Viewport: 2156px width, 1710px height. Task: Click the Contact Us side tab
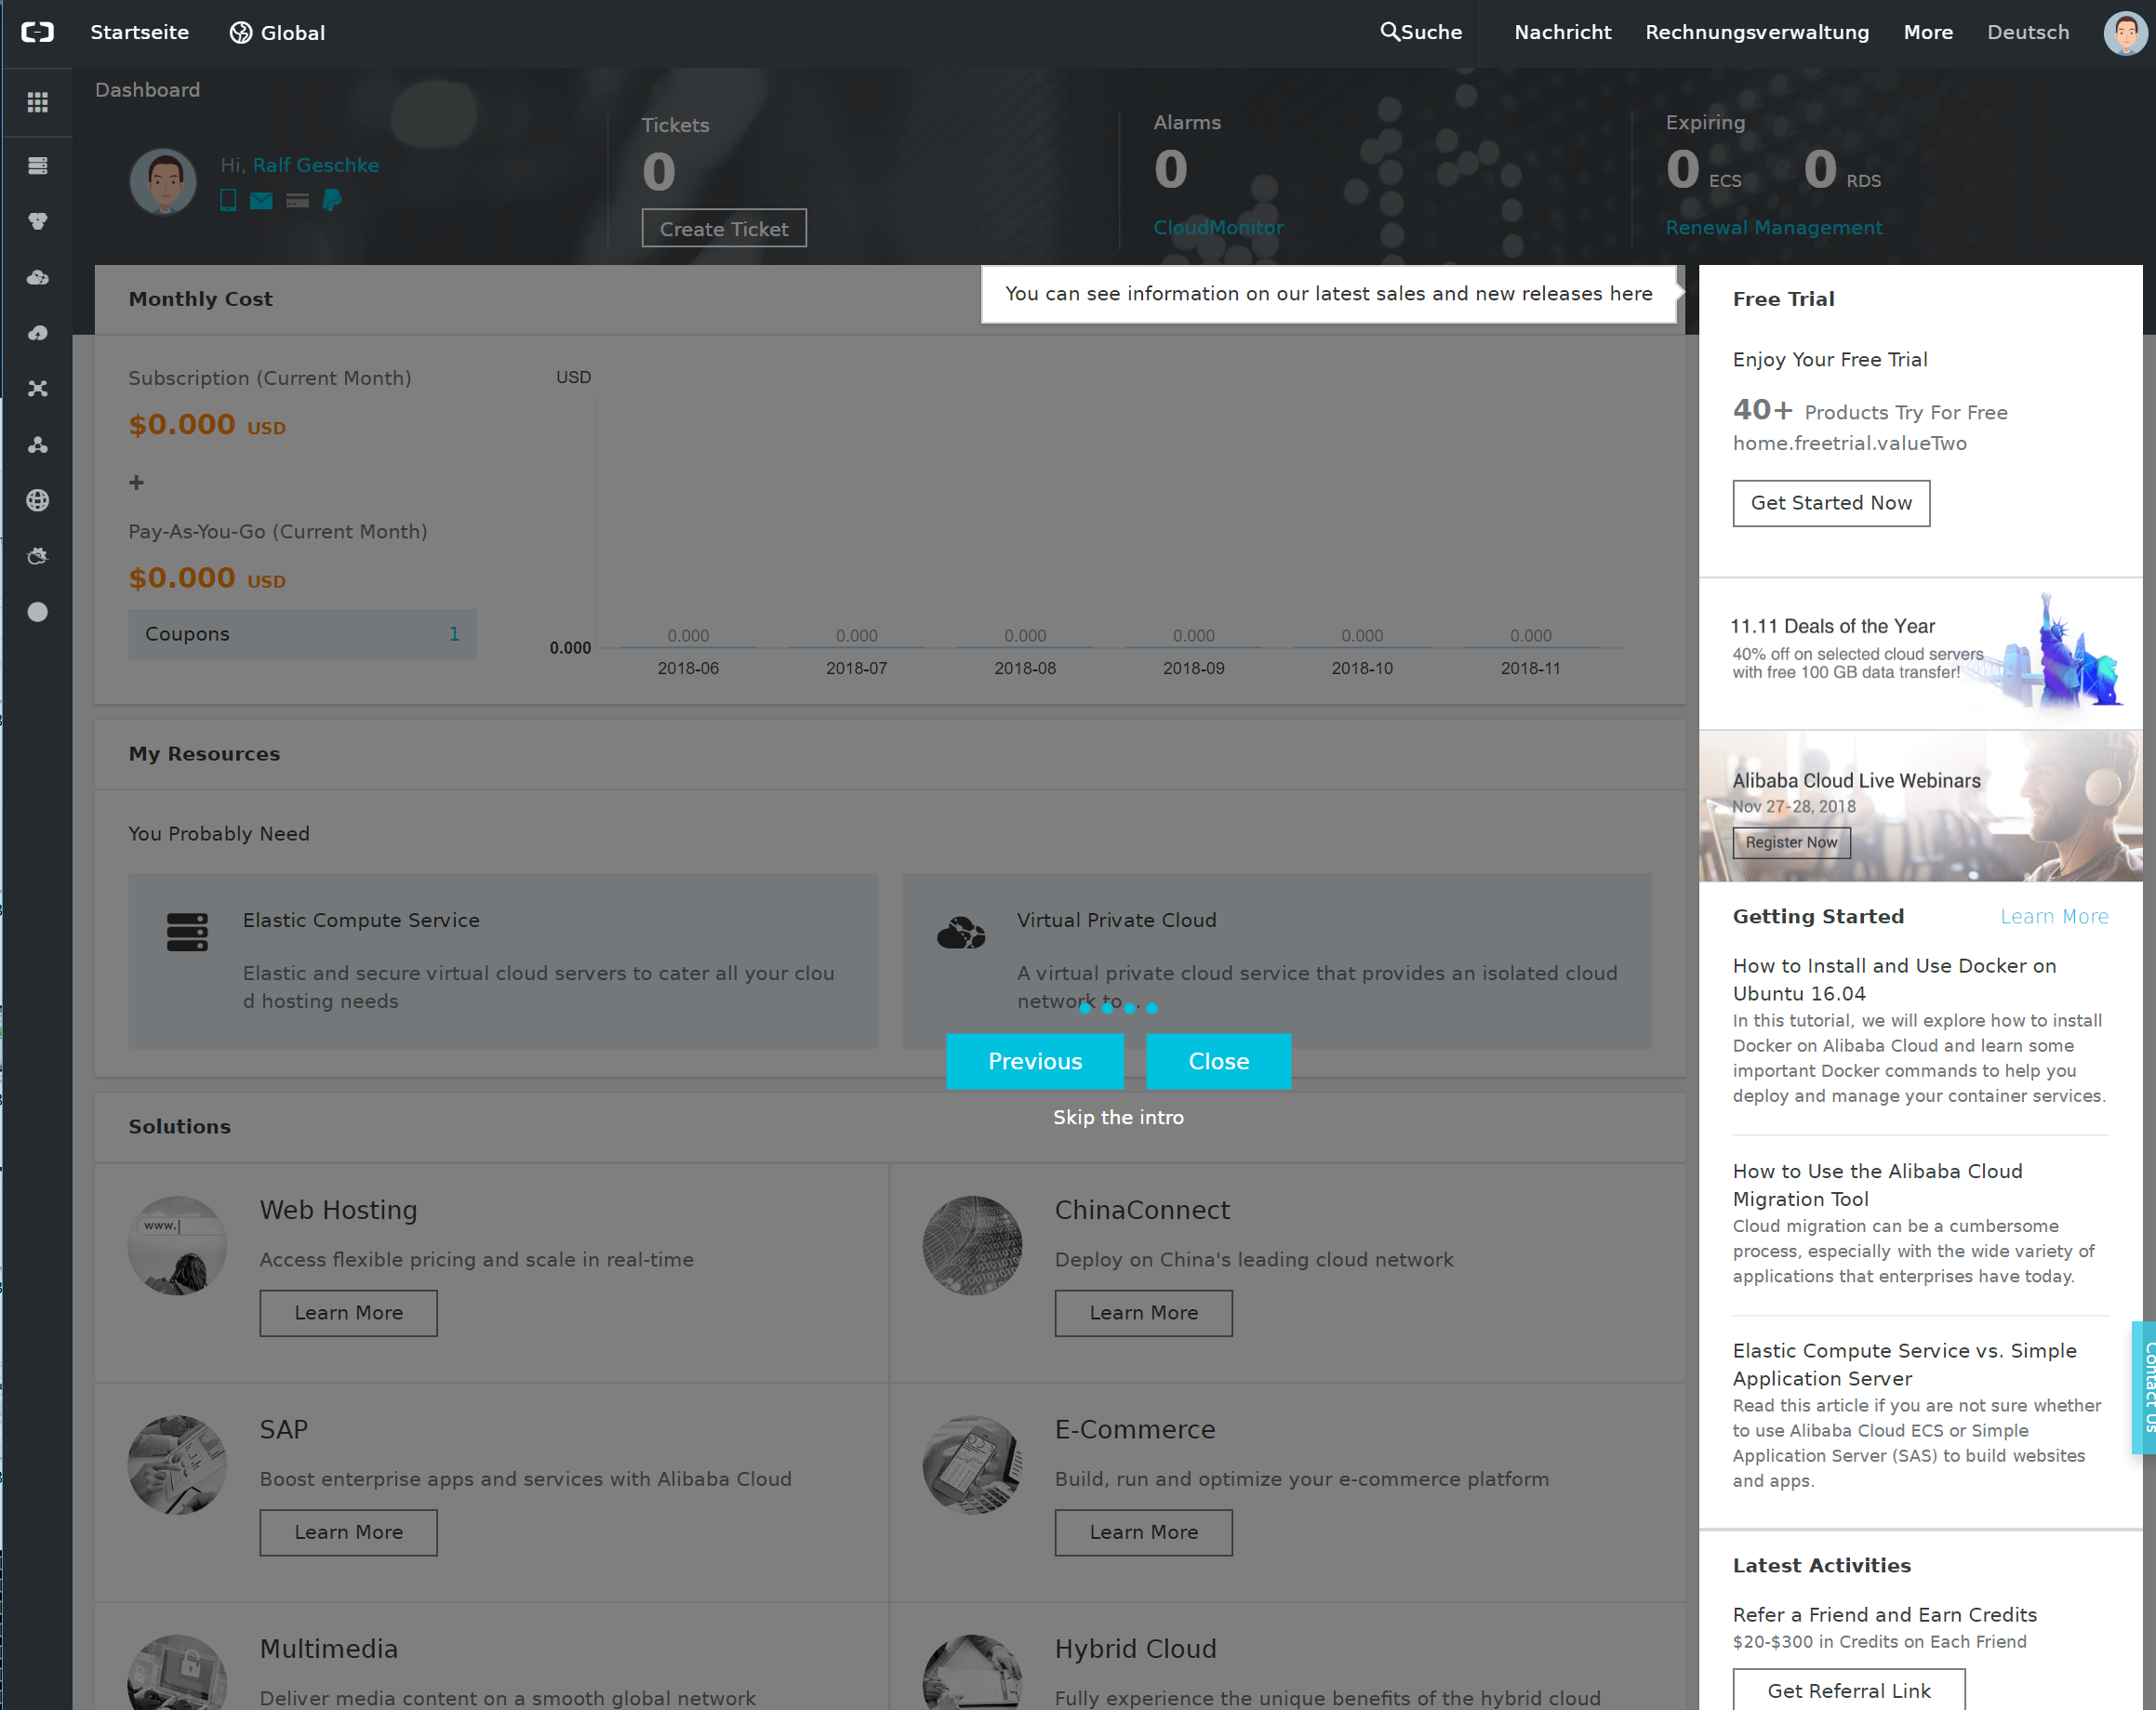pyautogui.click(x=2145, y=1388)
